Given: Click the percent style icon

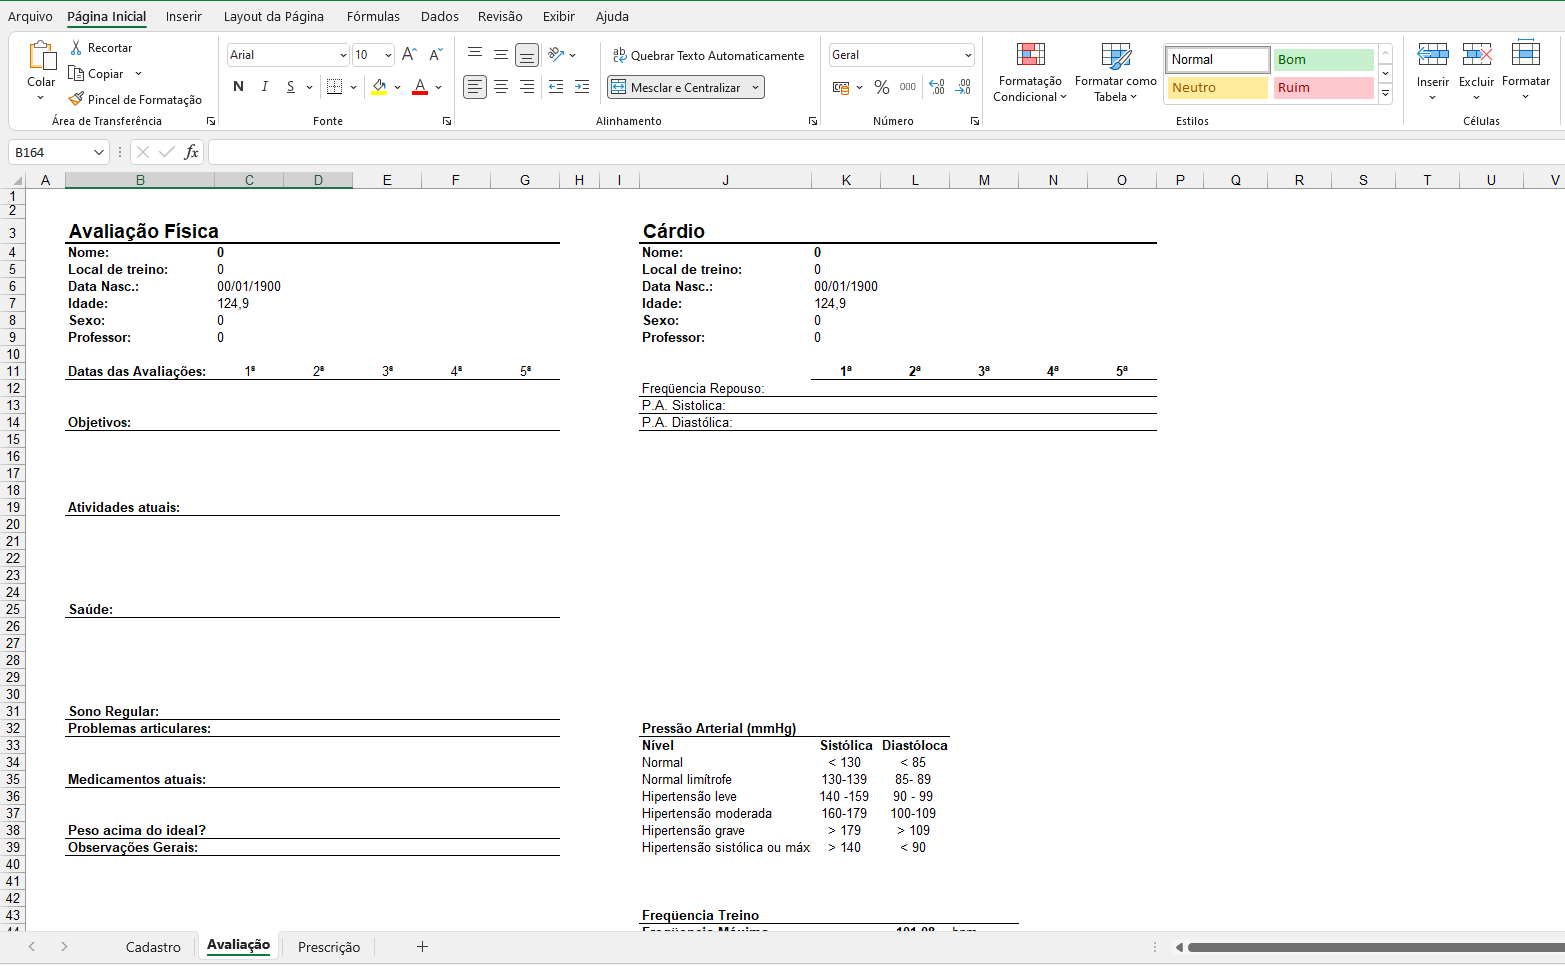Looking at the screenshot, I should [881, 88].
